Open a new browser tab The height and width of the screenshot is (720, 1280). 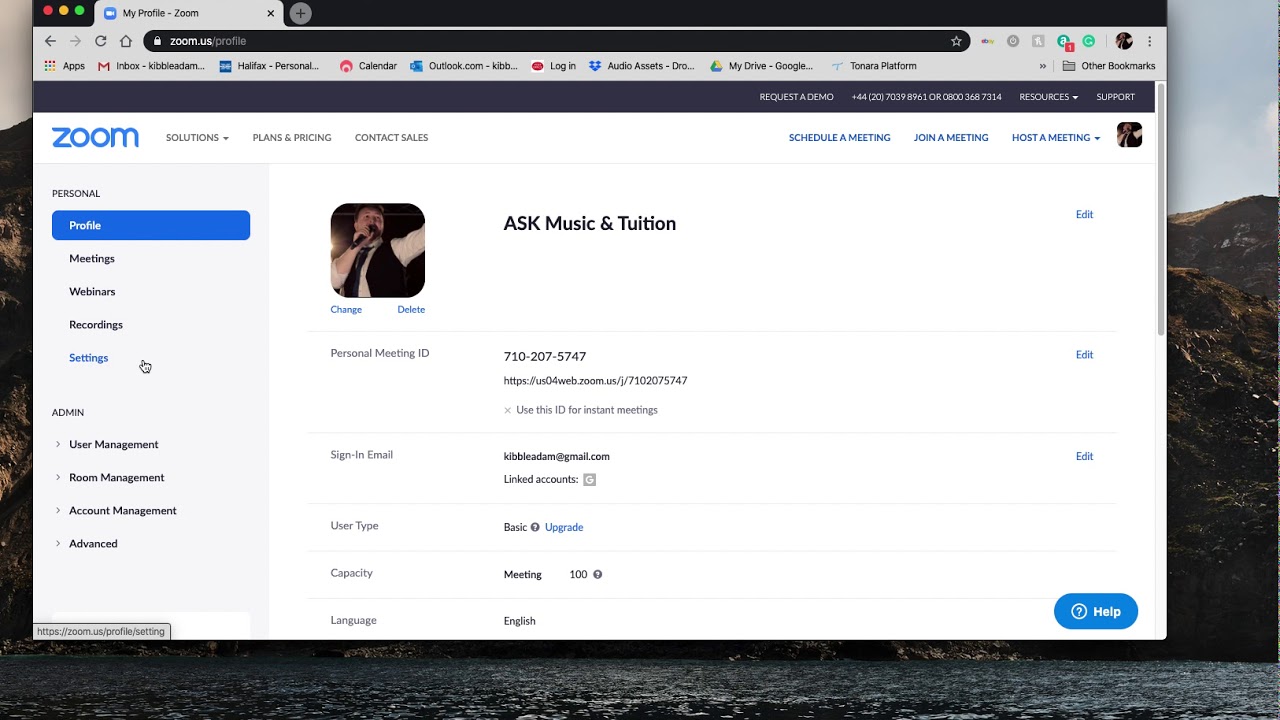click(x=300, y=13)
